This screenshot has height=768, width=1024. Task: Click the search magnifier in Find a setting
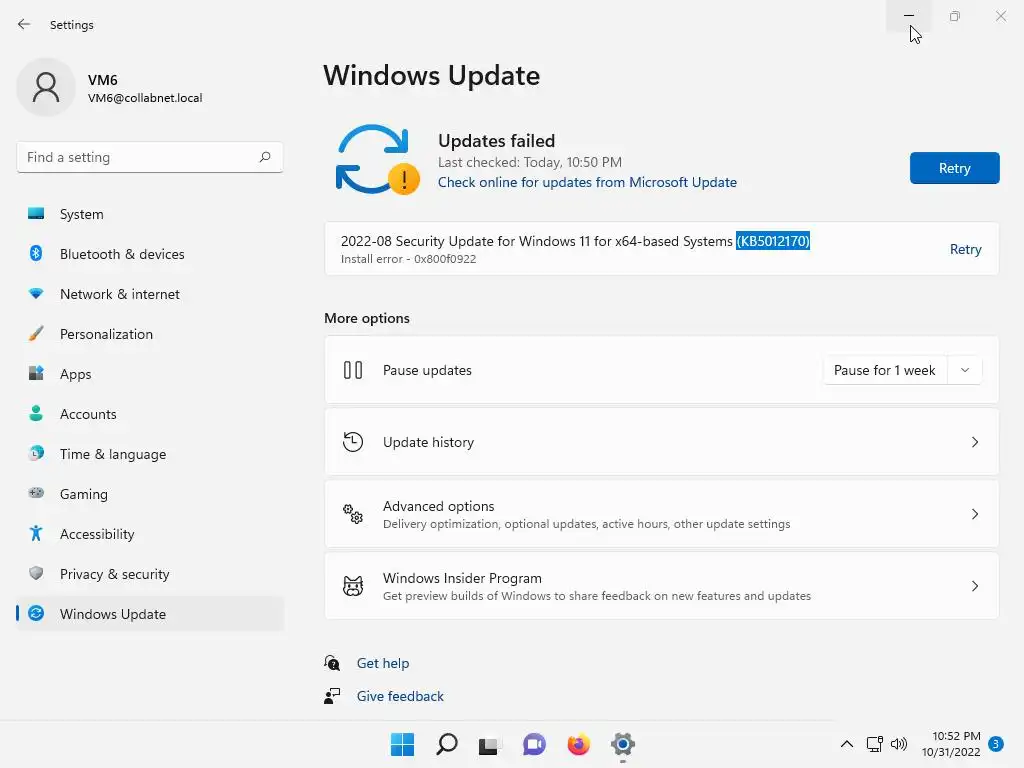point(265,157)
